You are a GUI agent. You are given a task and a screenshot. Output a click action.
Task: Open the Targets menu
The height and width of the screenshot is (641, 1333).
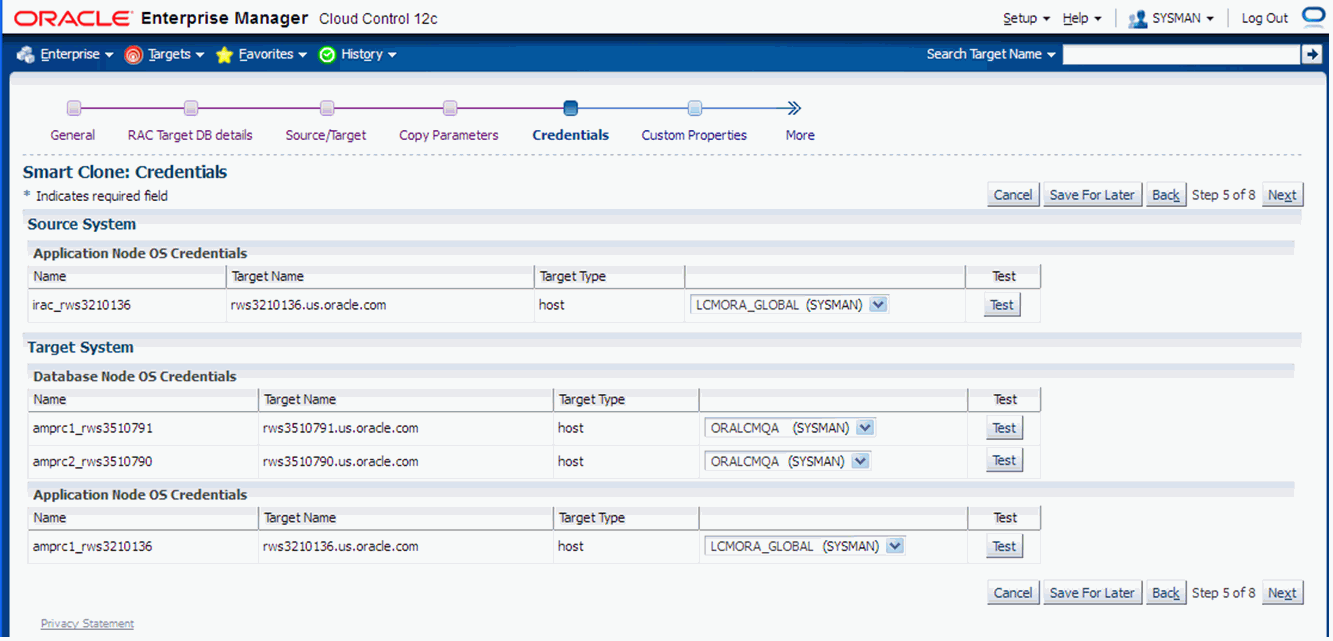pos(176,55)
